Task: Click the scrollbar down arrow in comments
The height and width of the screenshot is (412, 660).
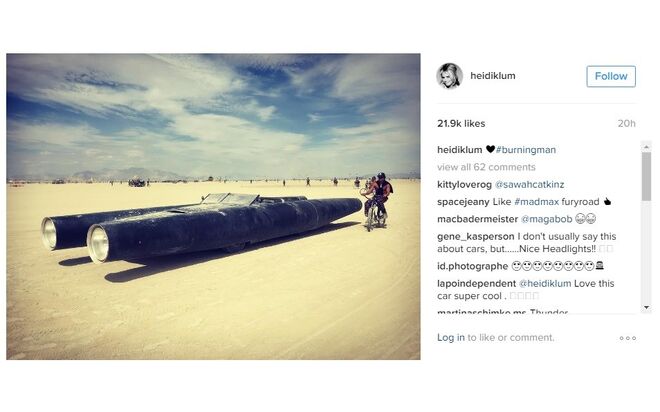Action: pos(647,308)
